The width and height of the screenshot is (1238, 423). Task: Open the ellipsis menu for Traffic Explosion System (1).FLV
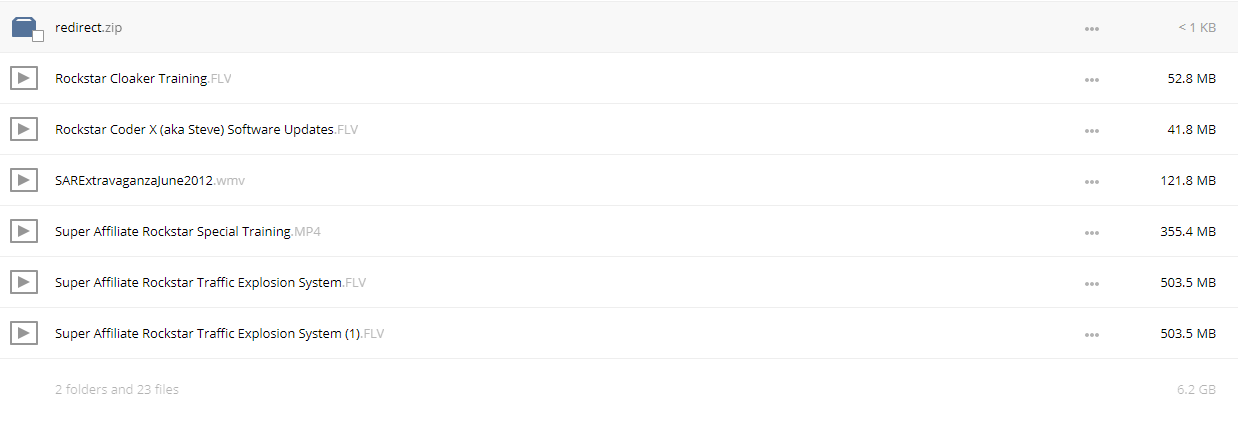[x=1092, y=334]
